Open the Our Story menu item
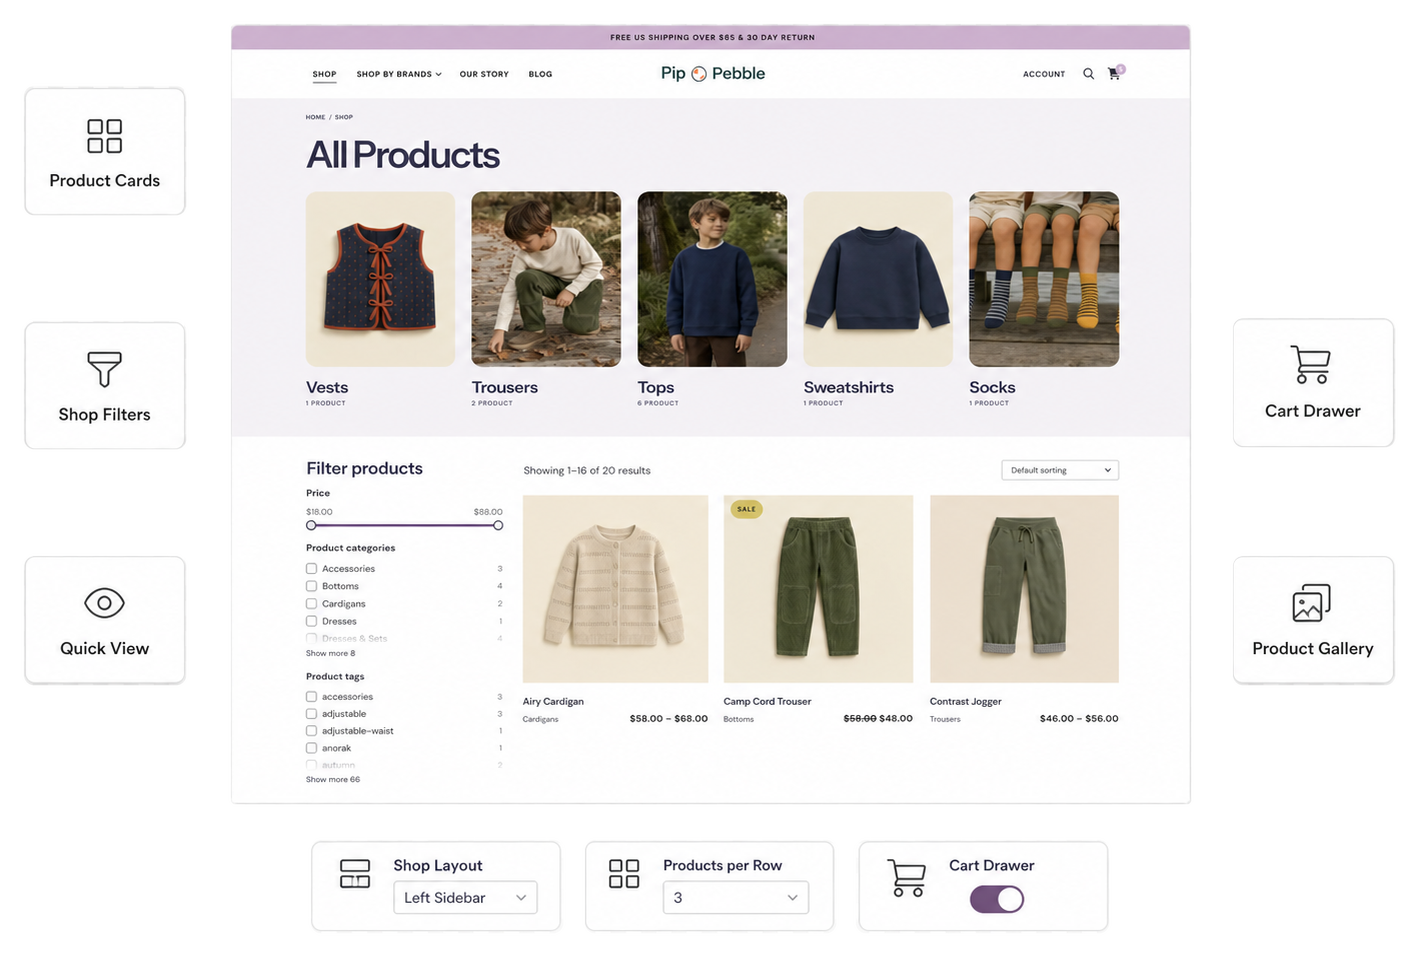This screenshot has width=1419, height=955. [484, 74]
